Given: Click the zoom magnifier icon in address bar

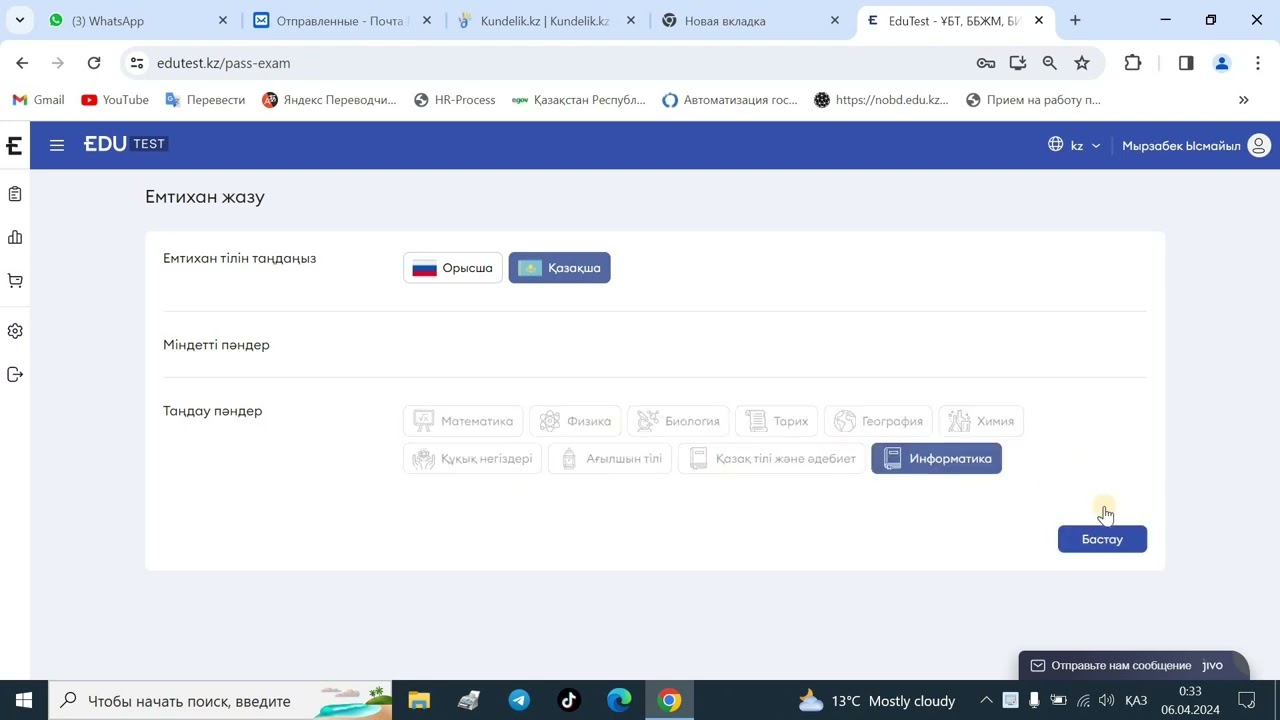Looking at the screenshot, I should (1049, 63).
